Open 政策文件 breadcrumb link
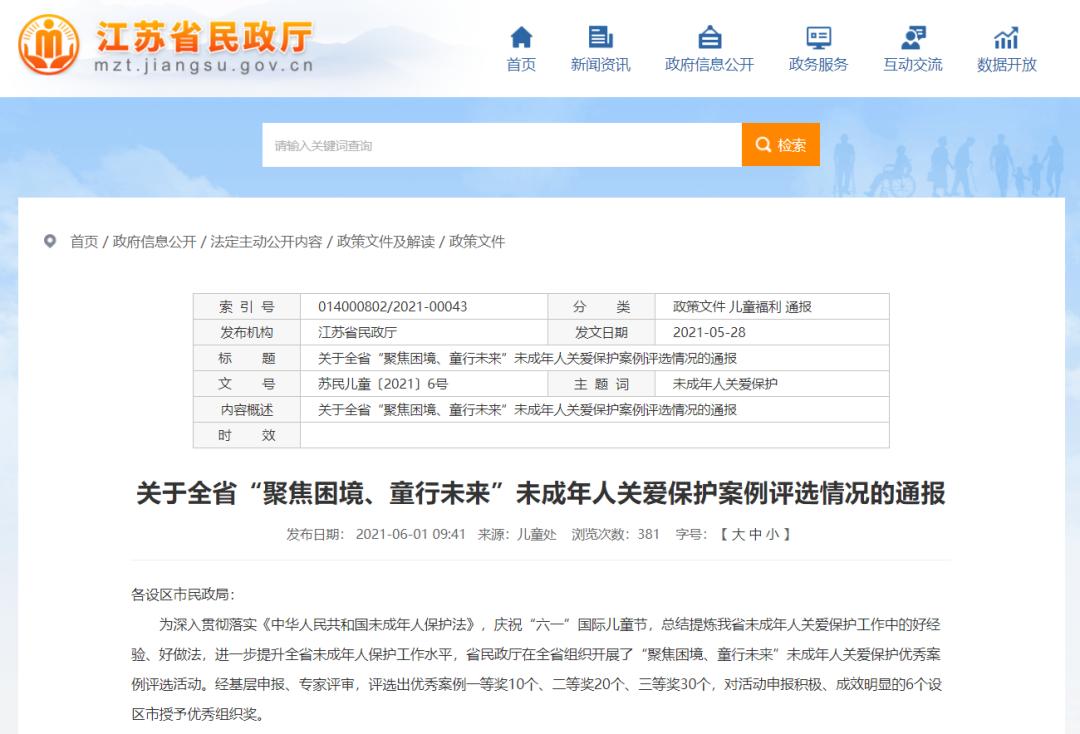This screenshot has height=734, width=1080. click(x=477, y=242)
